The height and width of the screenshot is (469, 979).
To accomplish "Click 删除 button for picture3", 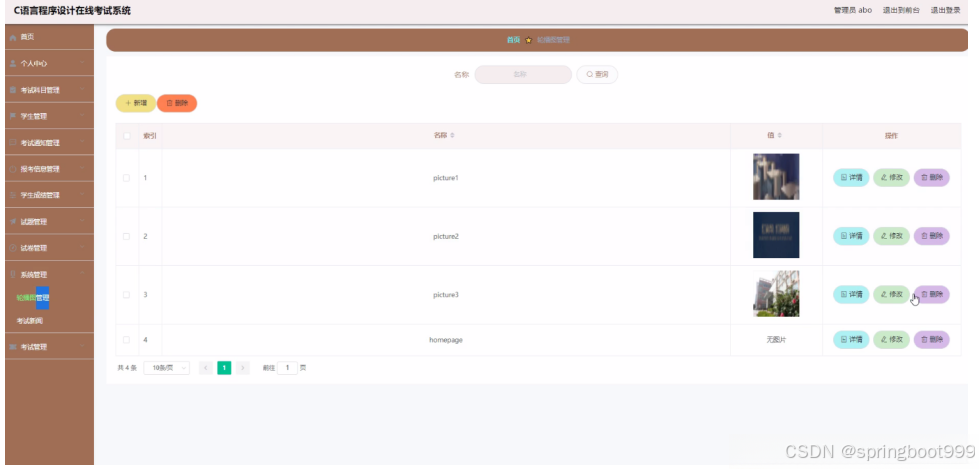I will click(932, 295).
